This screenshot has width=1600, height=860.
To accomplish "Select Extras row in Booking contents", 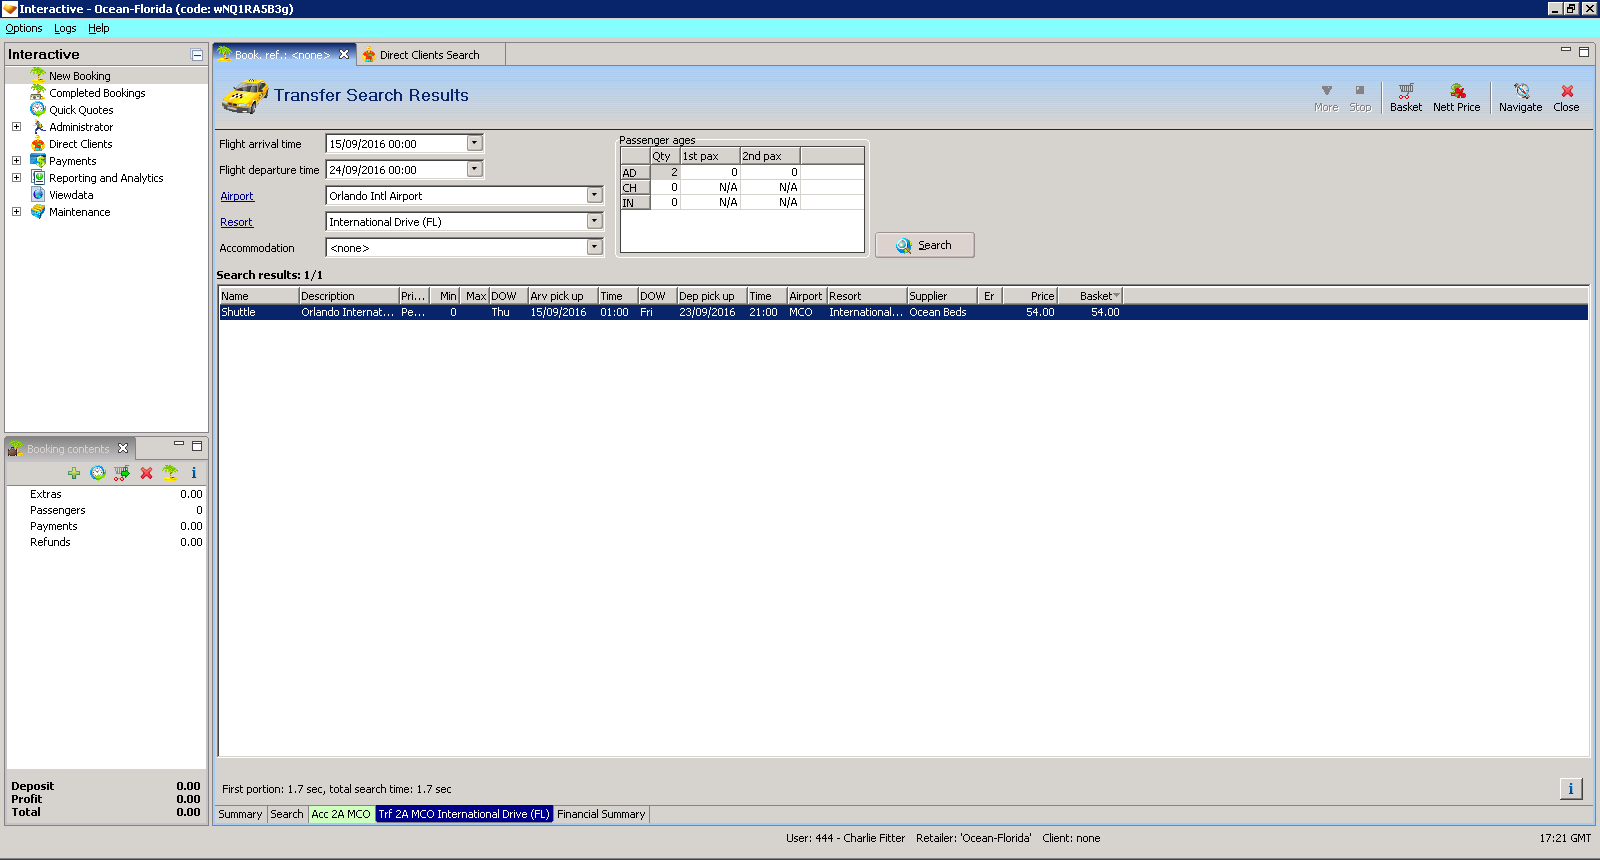I will [107, 494].
